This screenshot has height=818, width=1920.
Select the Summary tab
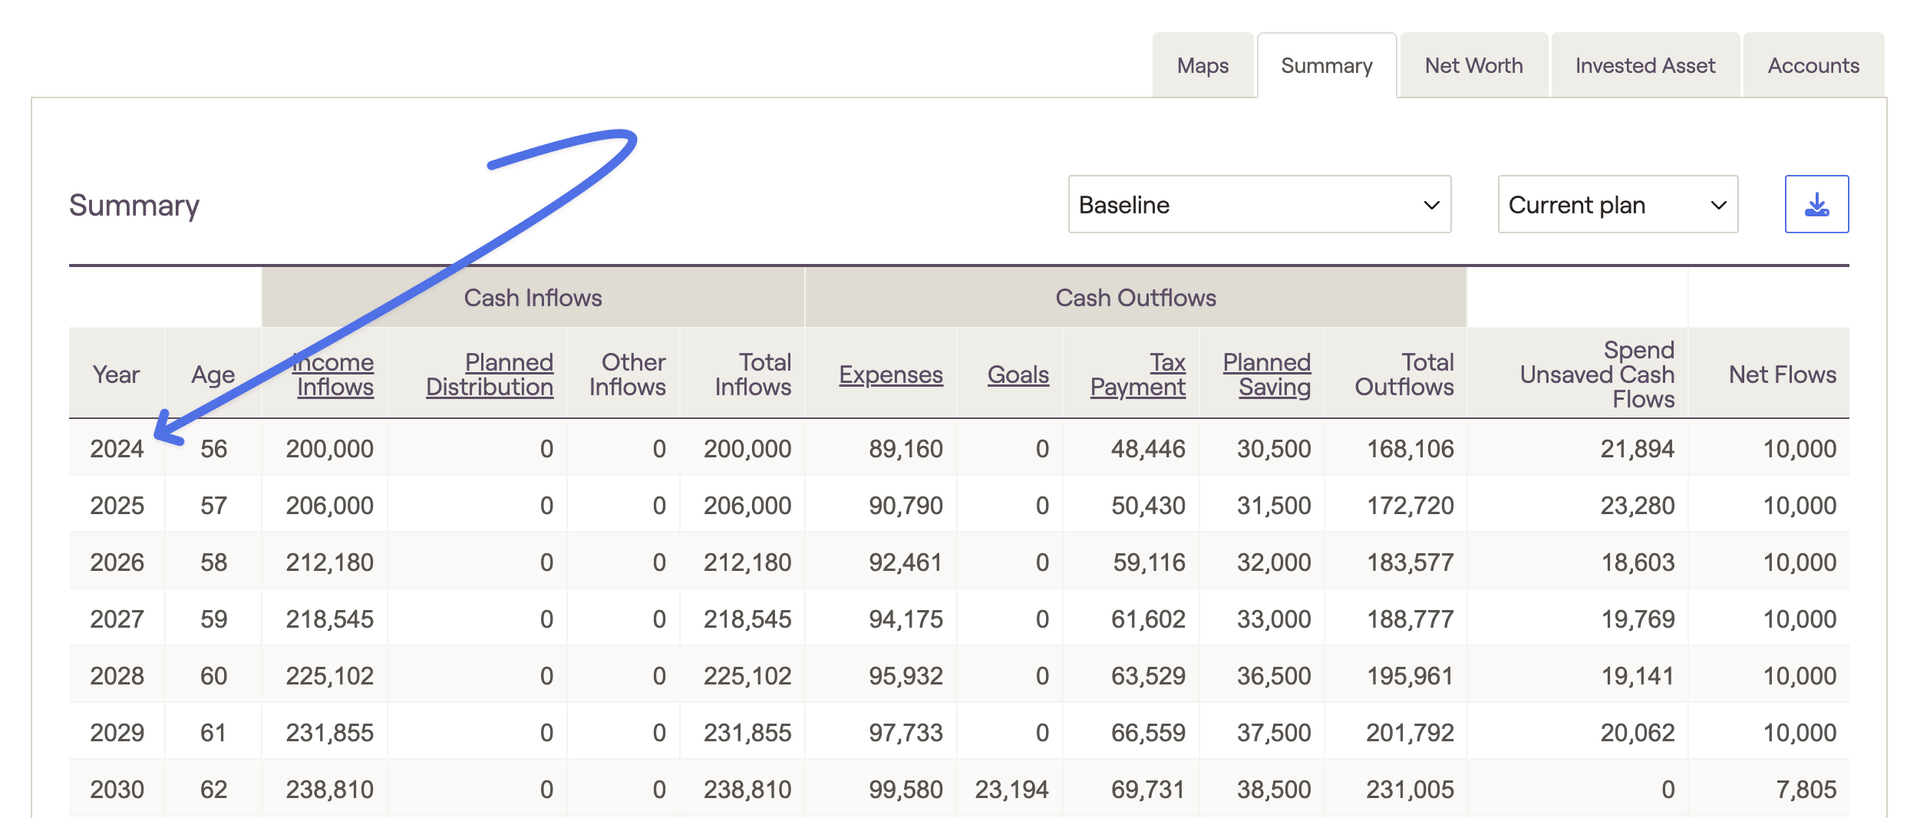(1326, 66)
